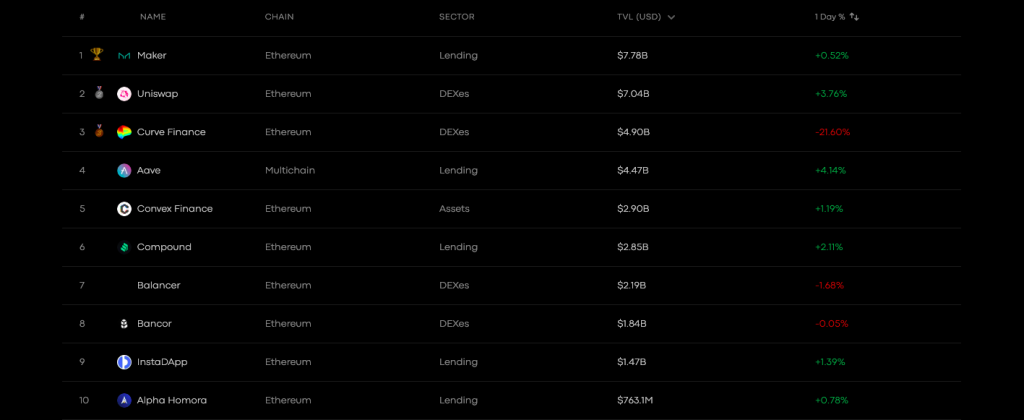Click the gold trophy rank icon
1024x420 pixels.
pyautogui.click(x=97, y=55)
